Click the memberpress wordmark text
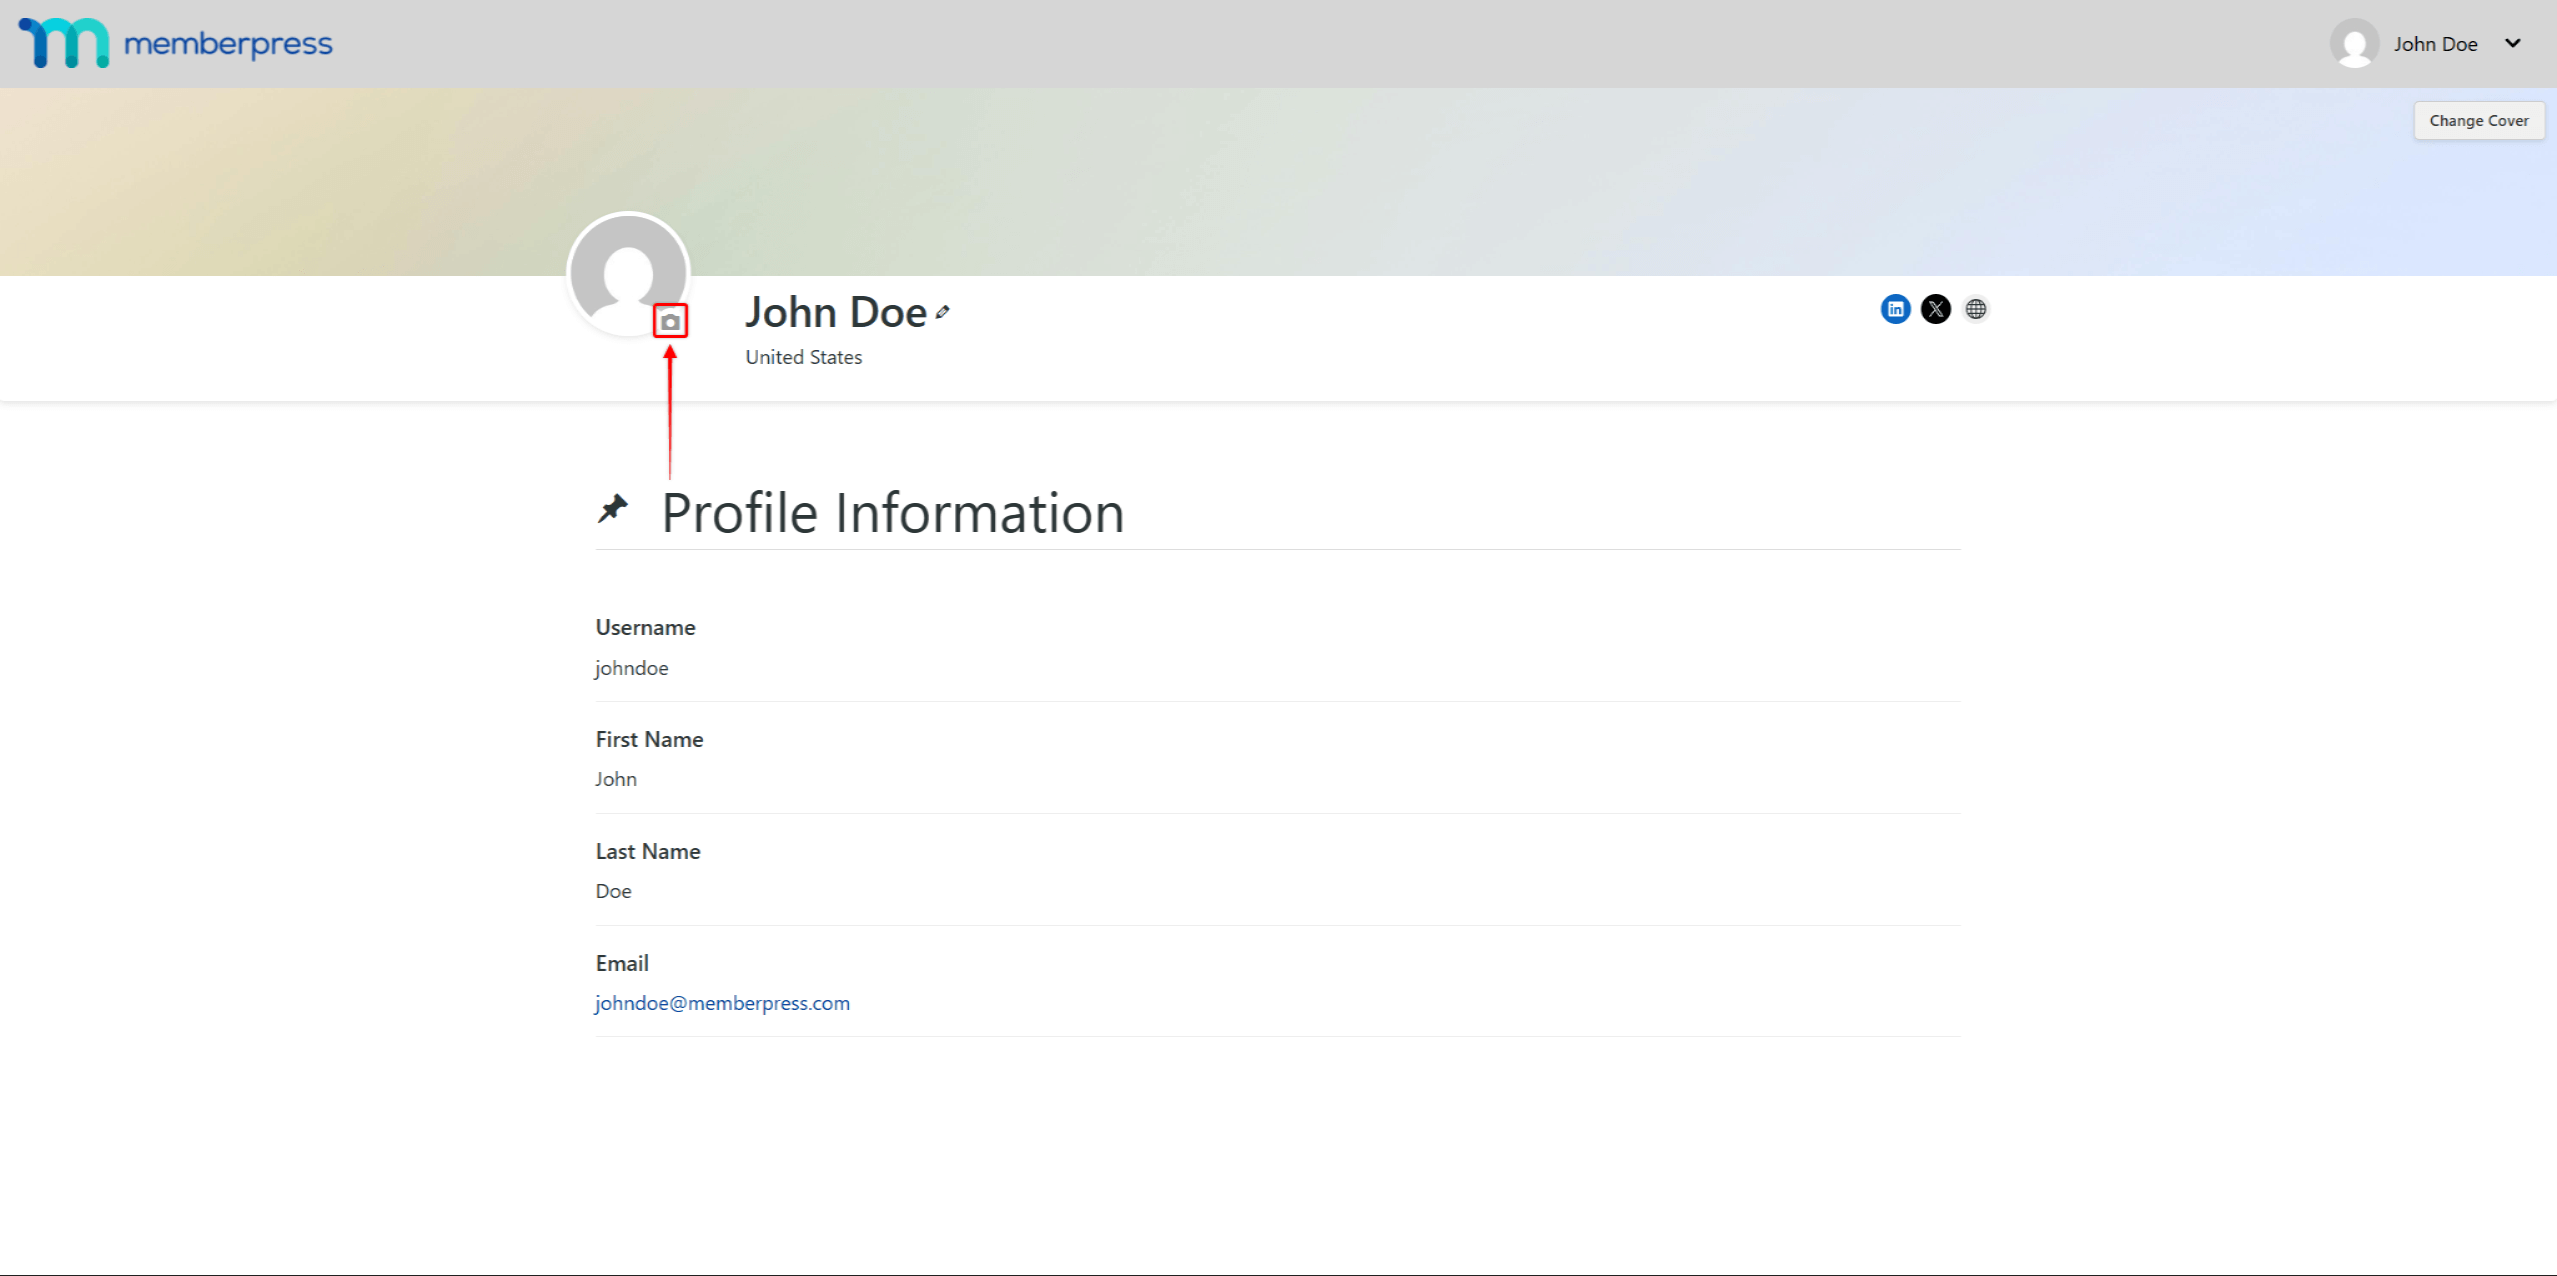Screen dimensions: 2557x1276 click(228, 44)
